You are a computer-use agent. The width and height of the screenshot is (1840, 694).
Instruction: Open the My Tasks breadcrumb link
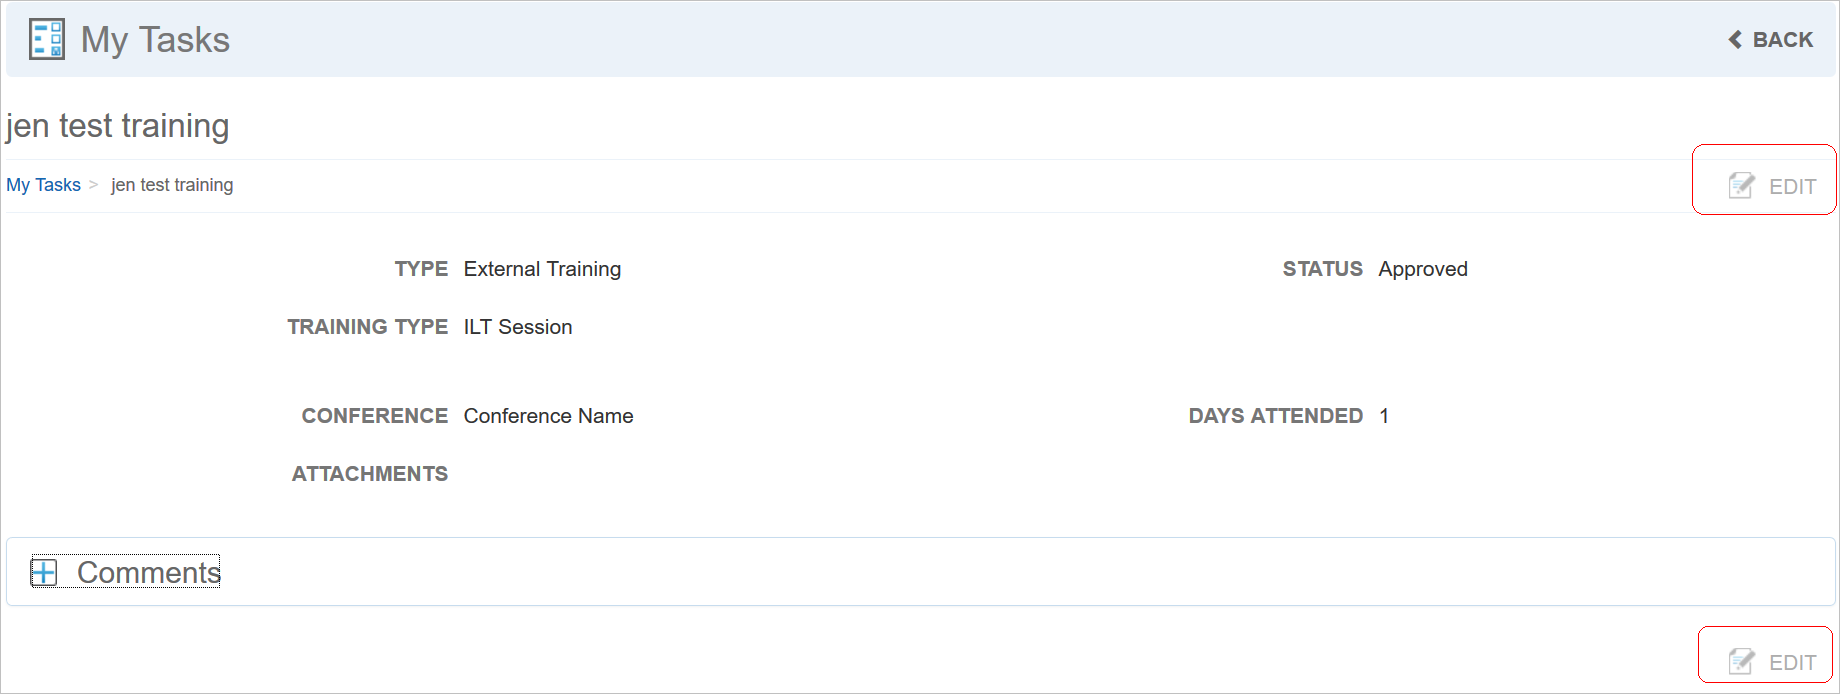coord(43,185)
